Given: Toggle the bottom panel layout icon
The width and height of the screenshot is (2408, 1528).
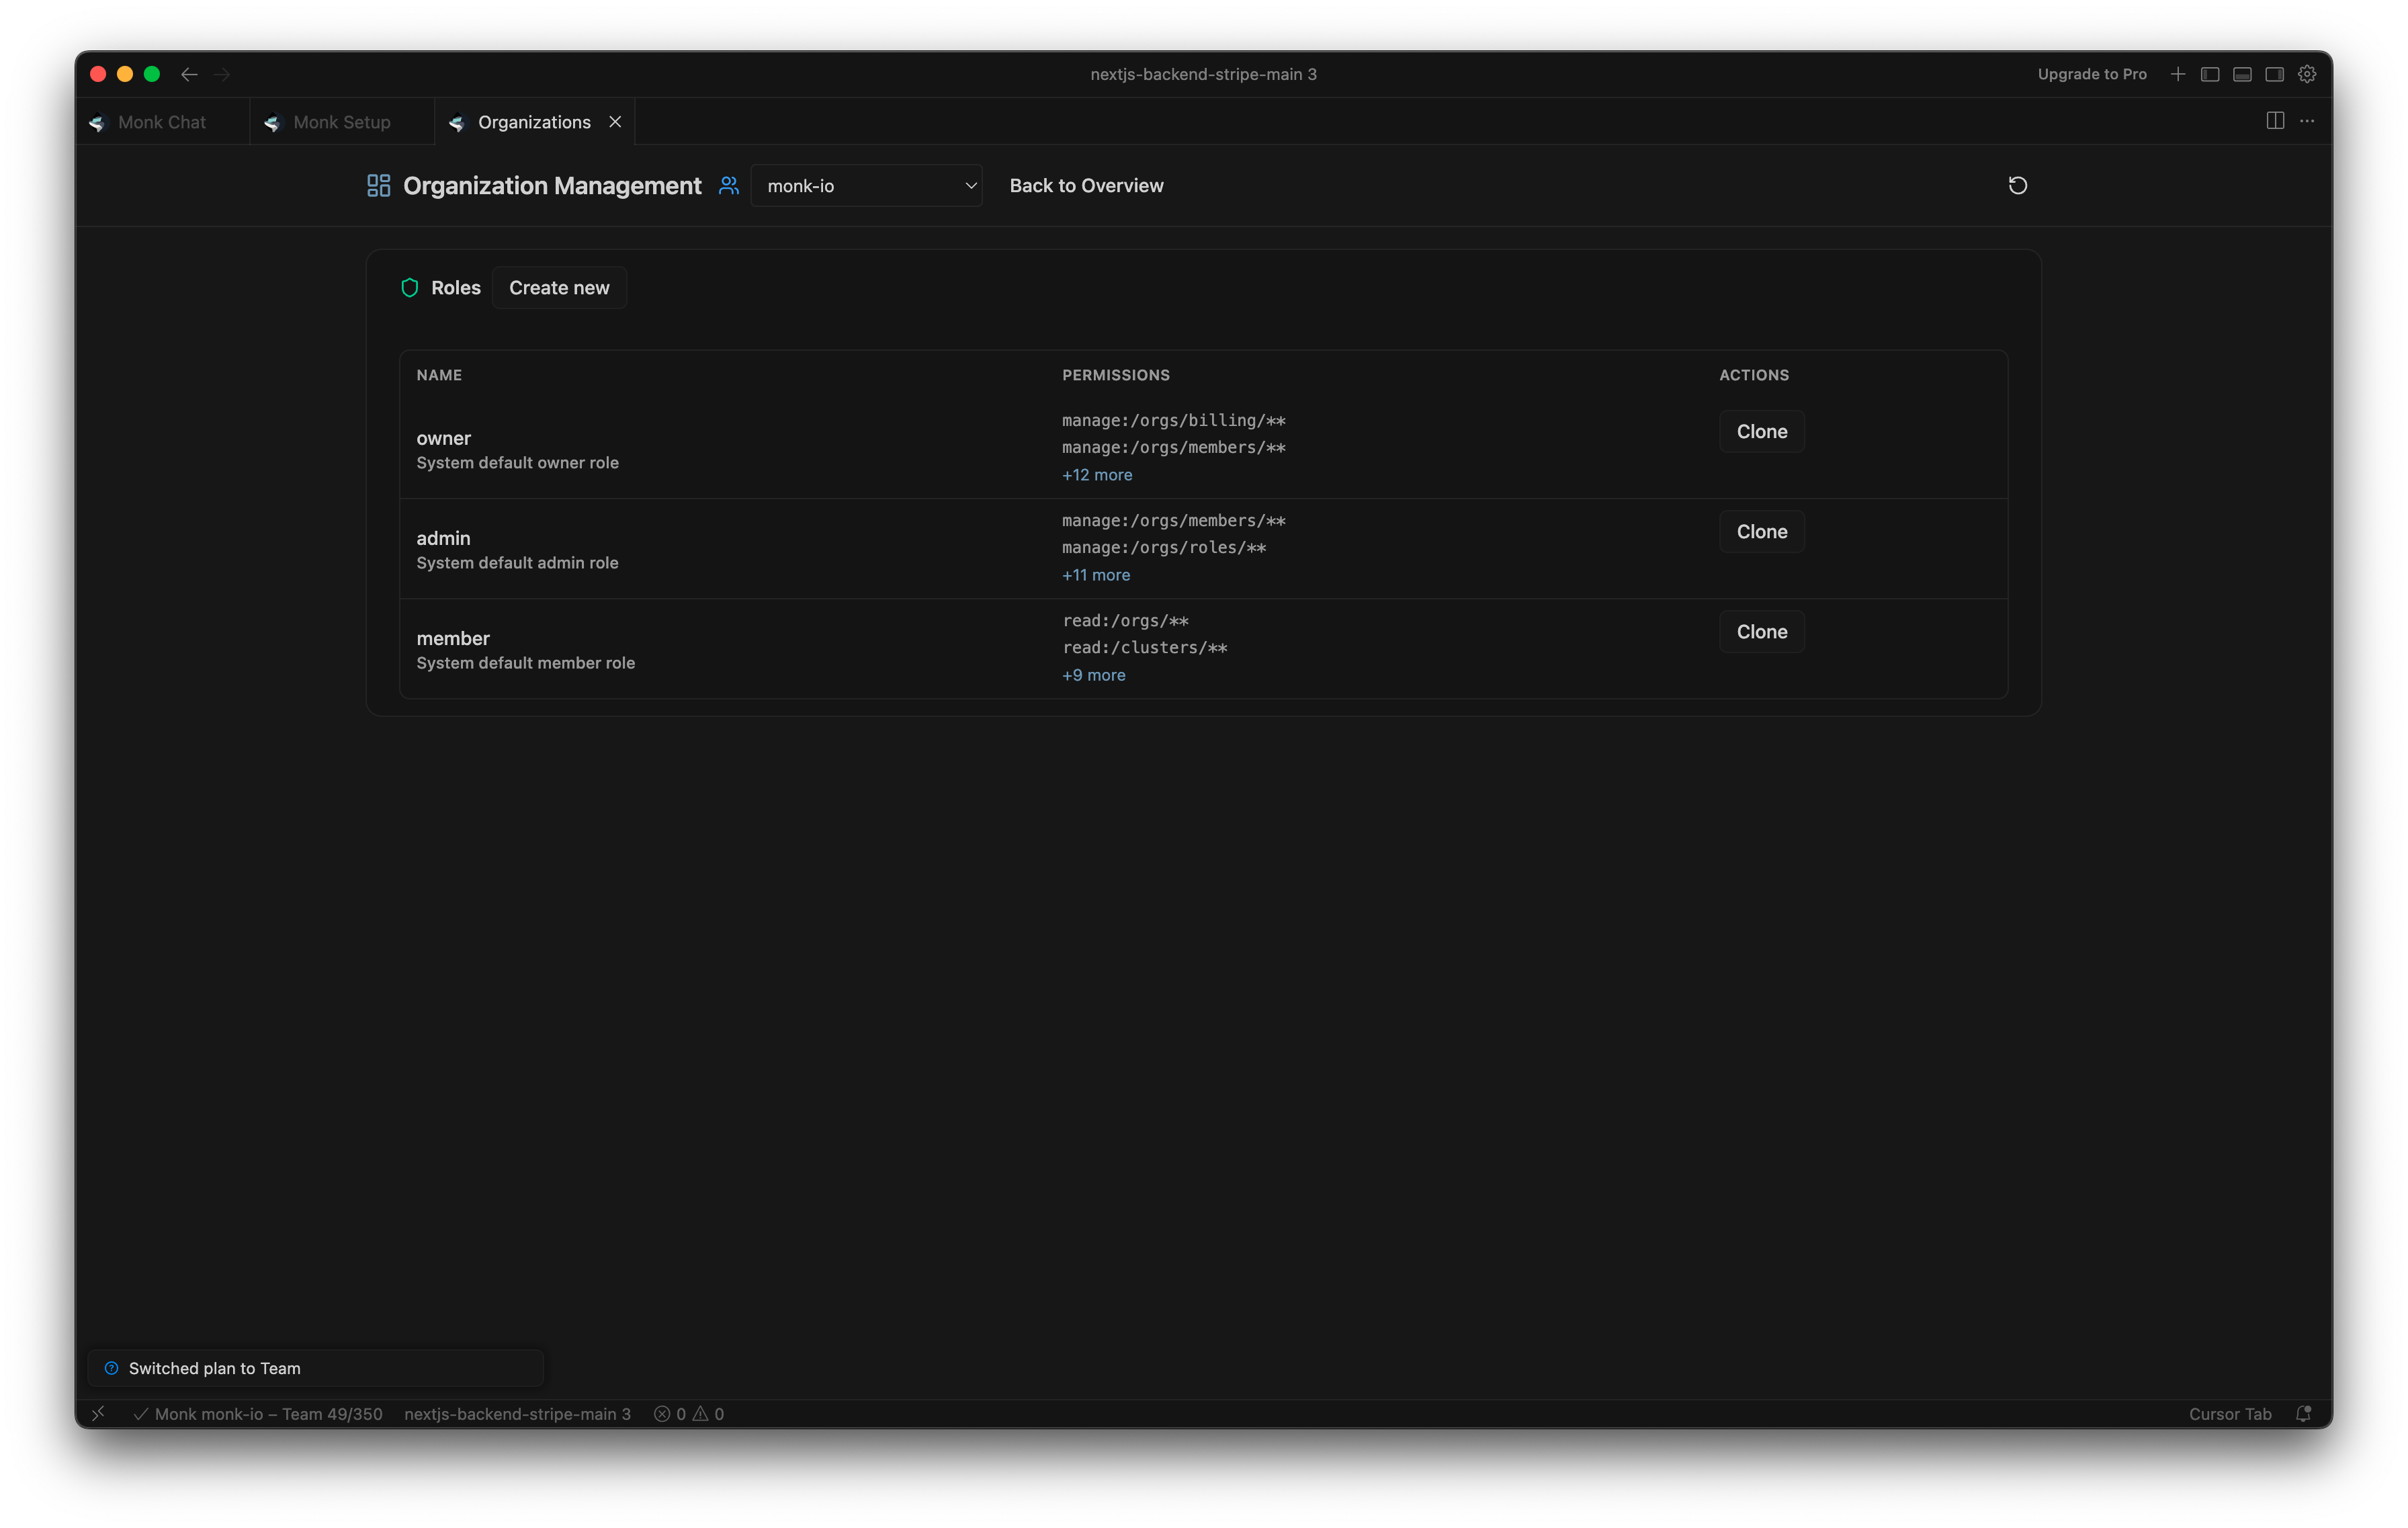Looking at the screenshot, I should pyautogui.click(x=2242, y=74).
